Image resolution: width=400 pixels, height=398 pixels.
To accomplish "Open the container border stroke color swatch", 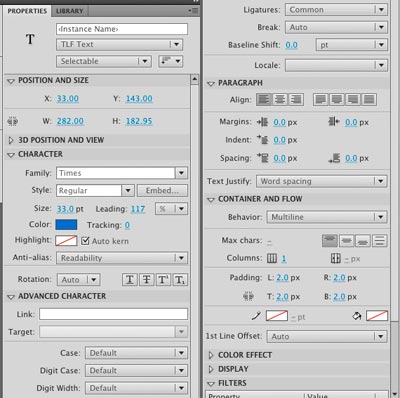I will click(277, 316).
